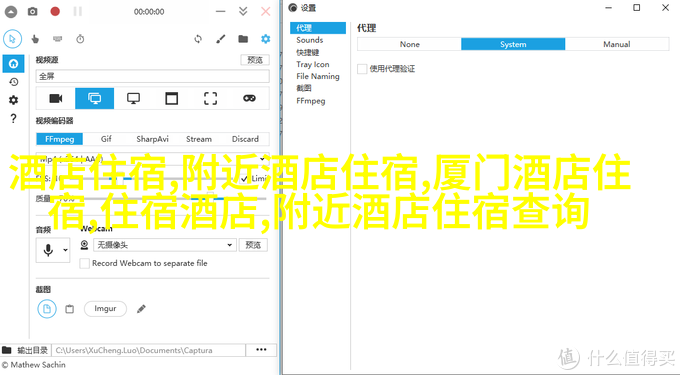Viewport: 680px width, 375px height.
Task: Enable Record Webcam to separate file
Action: [x=85, y=263]
